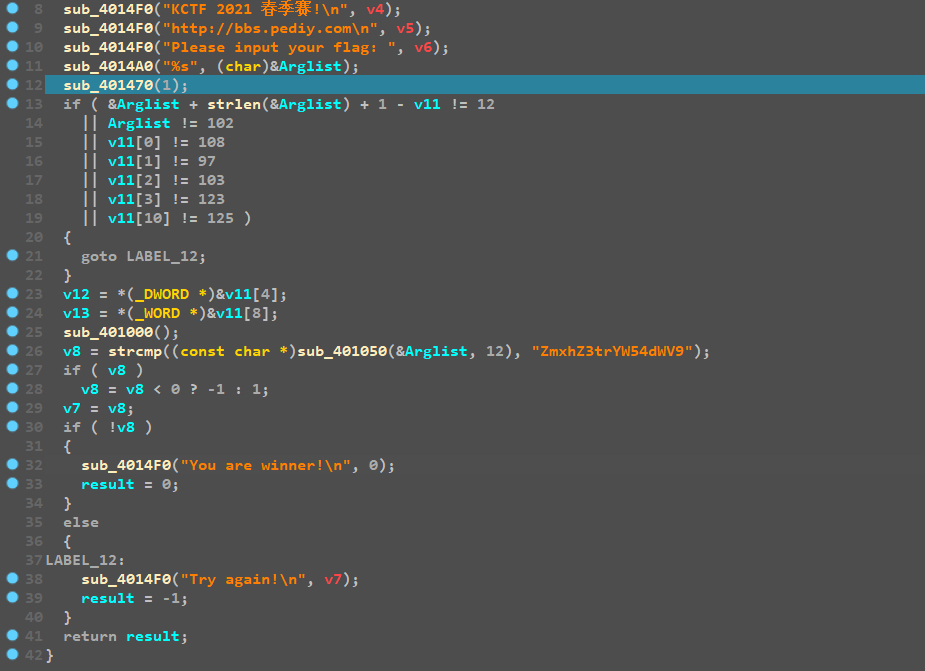The height and width of the screenshot is (671, 925).
Task: Click result = -1 assignment on line 39
Action: [134, 598]
